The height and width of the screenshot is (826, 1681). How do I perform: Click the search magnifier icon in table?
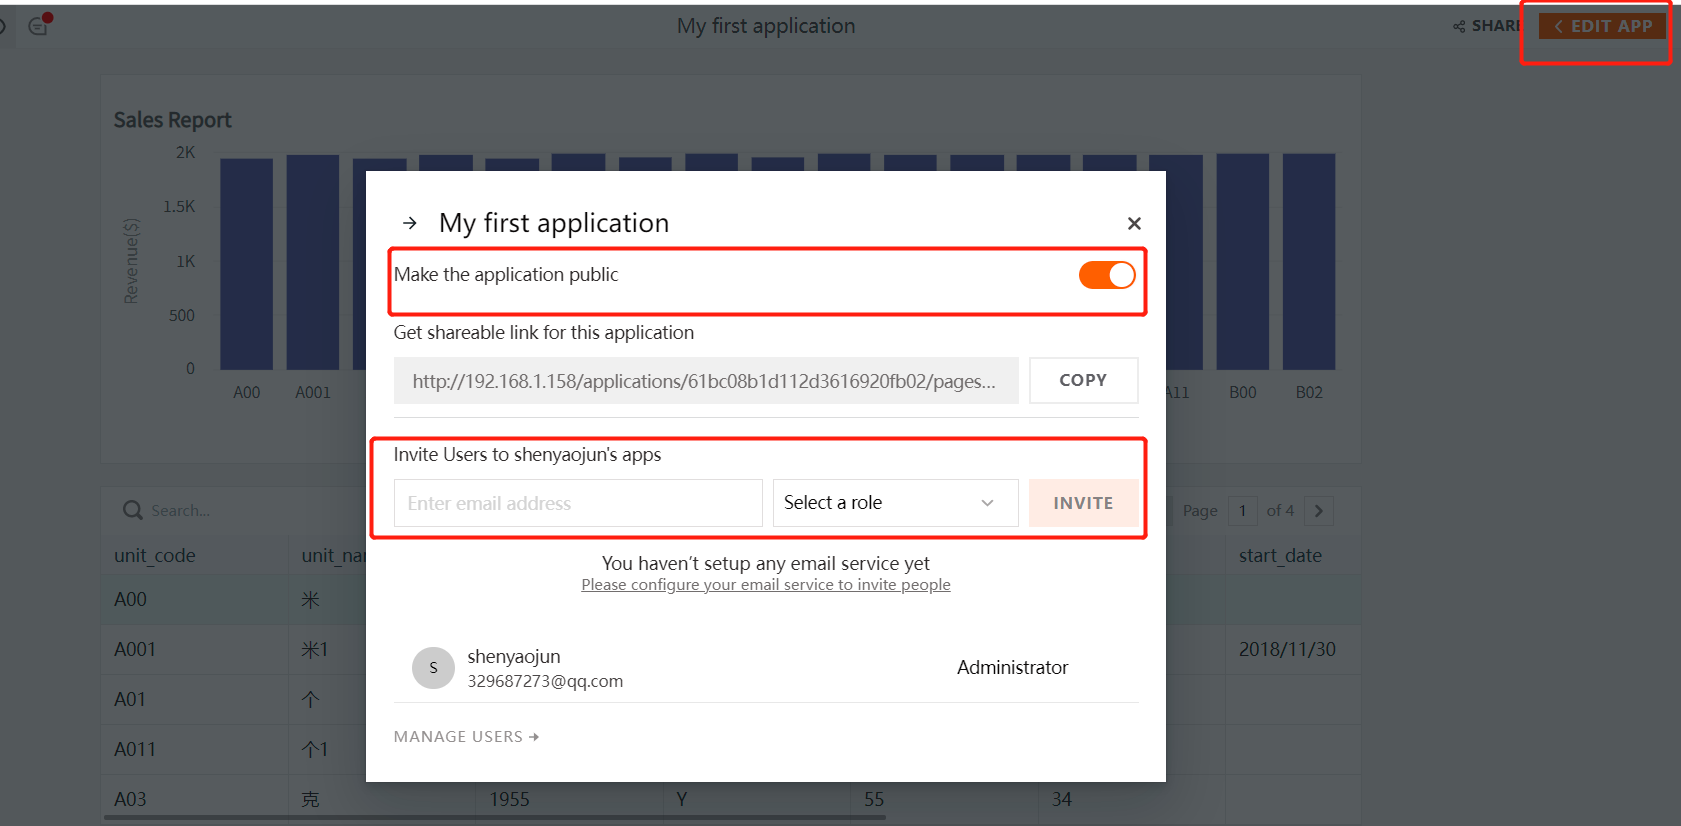pos(132,510)
